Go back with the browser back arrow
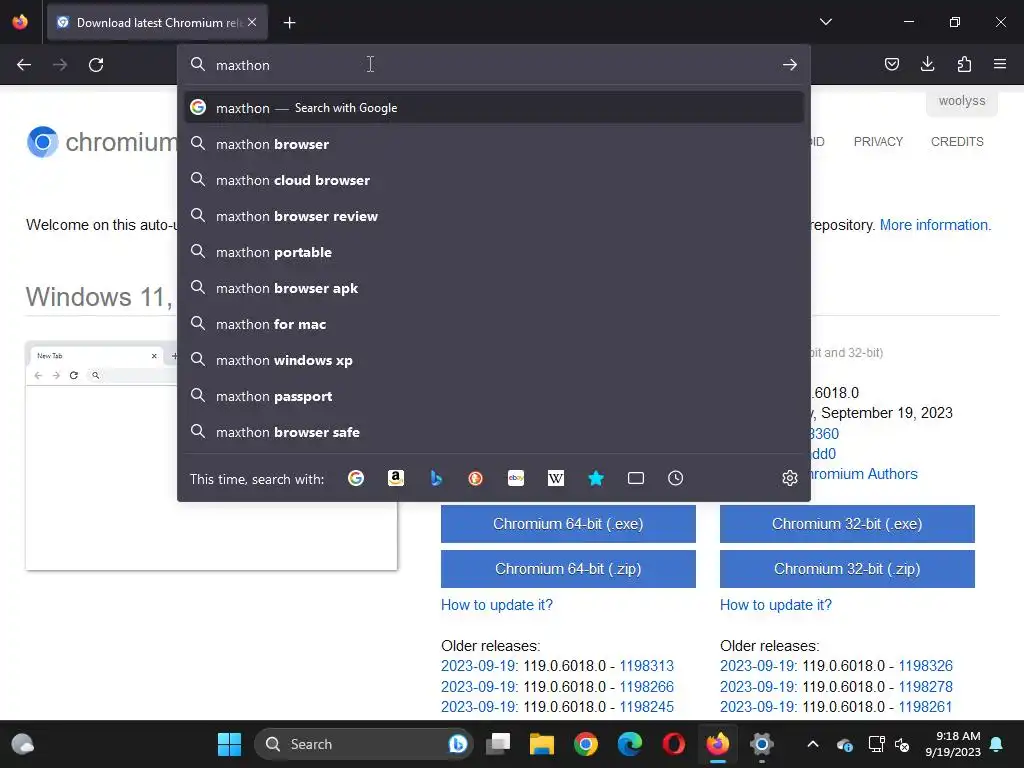This screenshot has height=768, width=1024. [24, 65]
